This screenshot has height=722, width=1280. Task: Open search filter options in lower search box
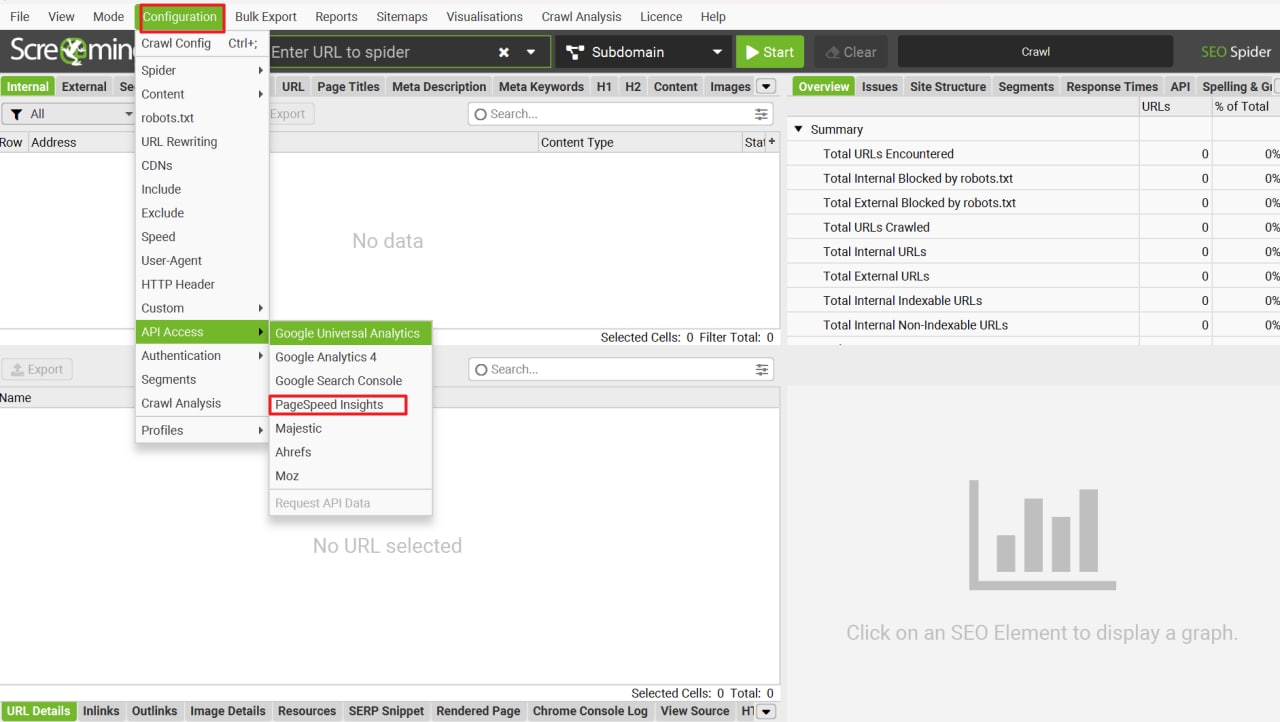pyautogui.click(x=762, y=370)
